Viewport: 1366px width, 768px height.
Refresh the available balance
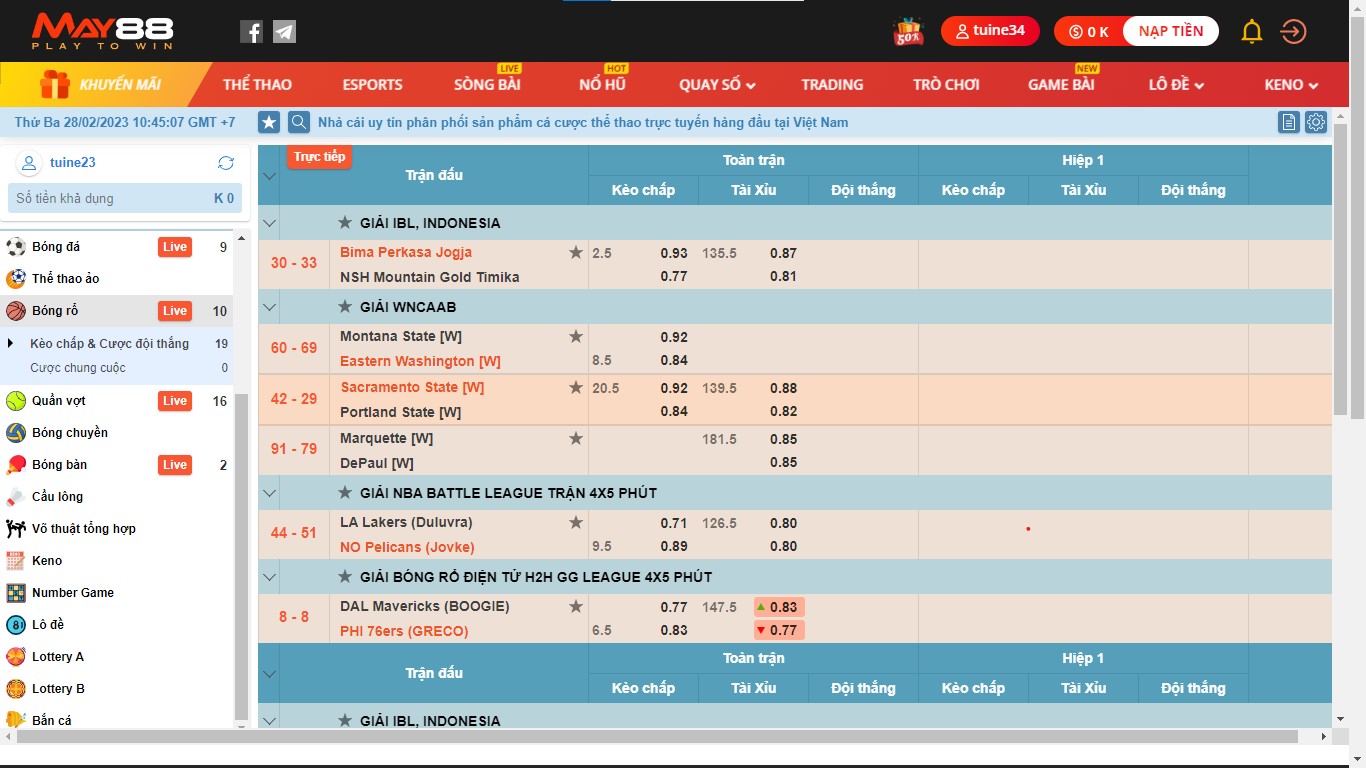[x=226, y=163]
